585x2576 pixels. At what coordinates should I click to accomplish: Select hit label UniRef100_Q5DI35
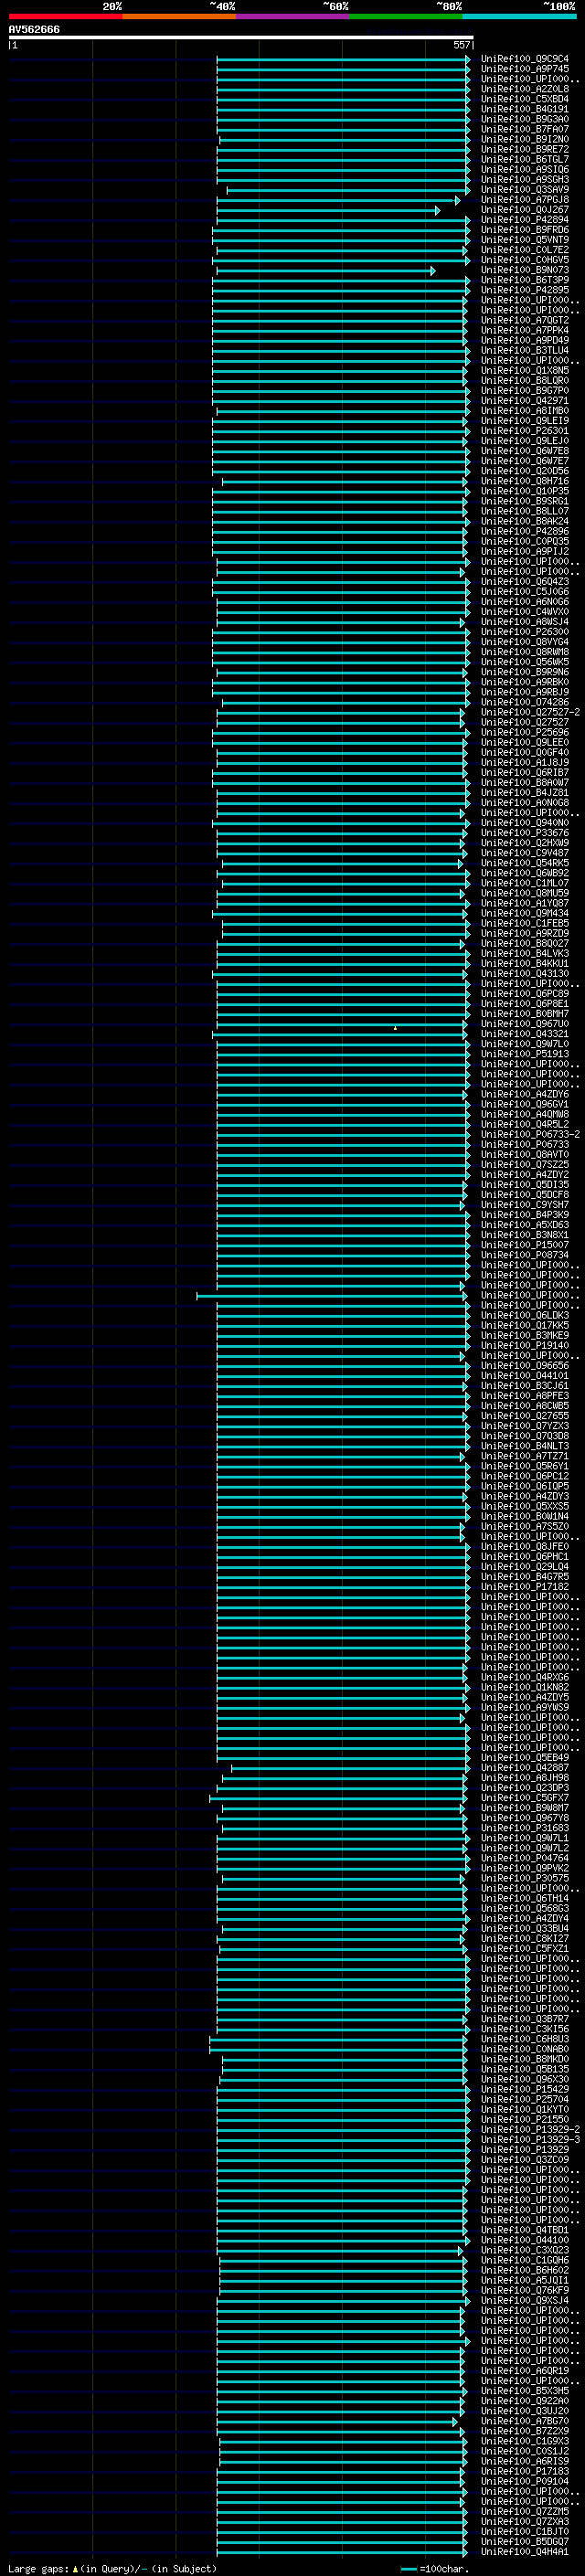pyautogui.click(x=524, y=1184)
